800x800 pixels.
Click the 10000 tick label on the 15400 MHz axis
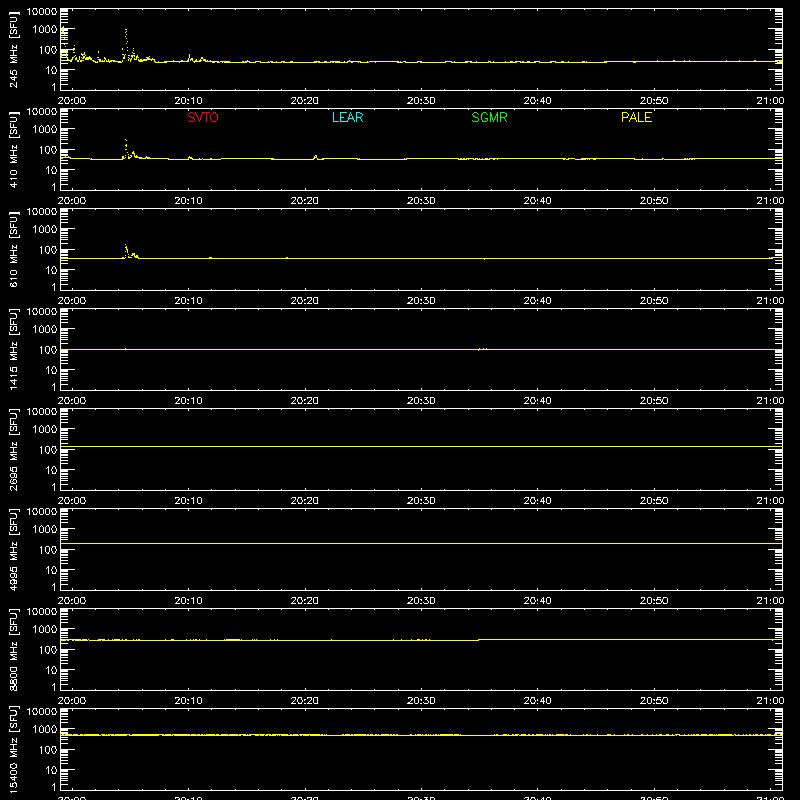[x=42, y=711]
